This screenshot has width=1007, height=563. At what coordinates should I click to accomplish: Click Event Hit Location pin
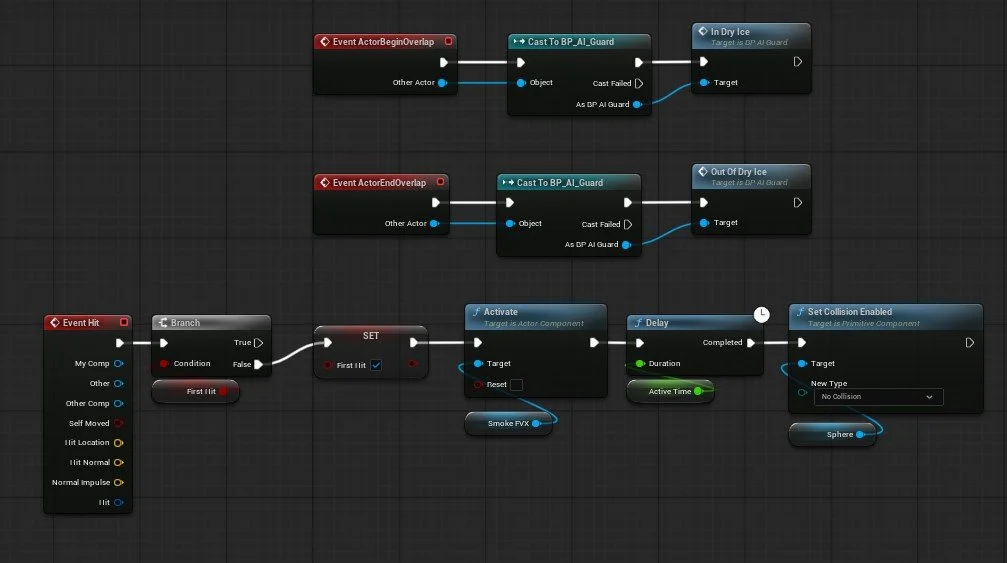pyautogui.click(x=118, y=443)
